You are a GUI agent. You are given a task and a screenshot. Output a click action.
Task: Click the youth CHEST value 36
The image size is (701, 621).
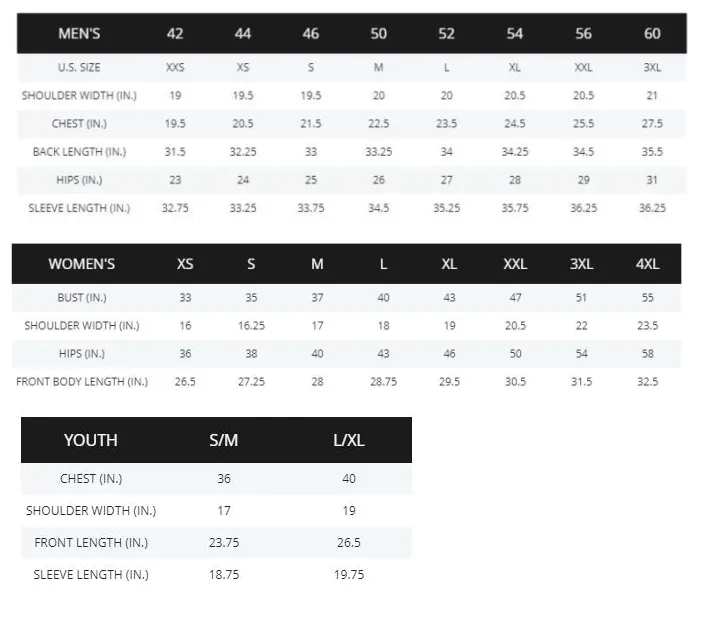coord(224,478)
